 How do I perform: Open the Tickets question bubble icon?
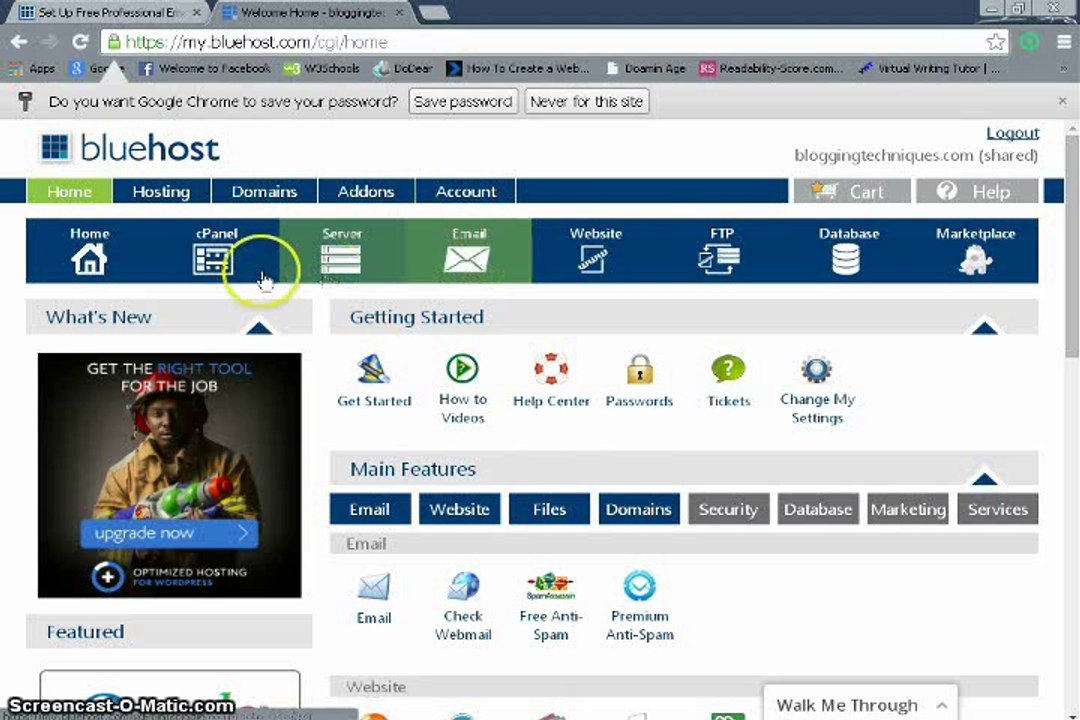[728, 369]
